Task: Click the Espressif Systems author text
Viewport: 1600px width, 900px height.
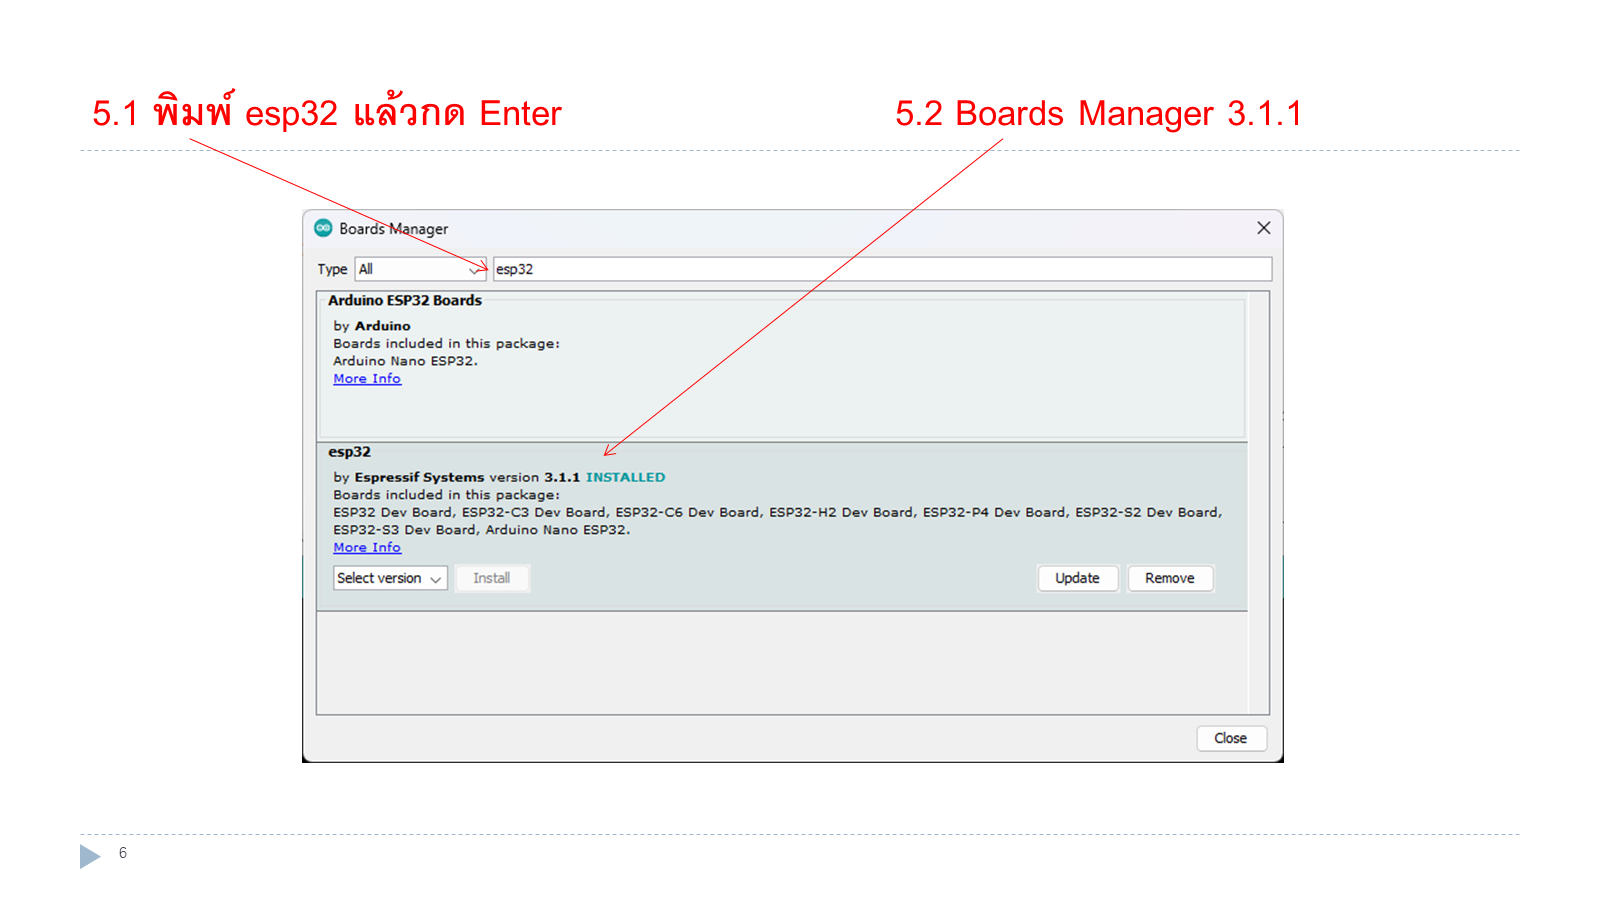Action: (419, 477)
